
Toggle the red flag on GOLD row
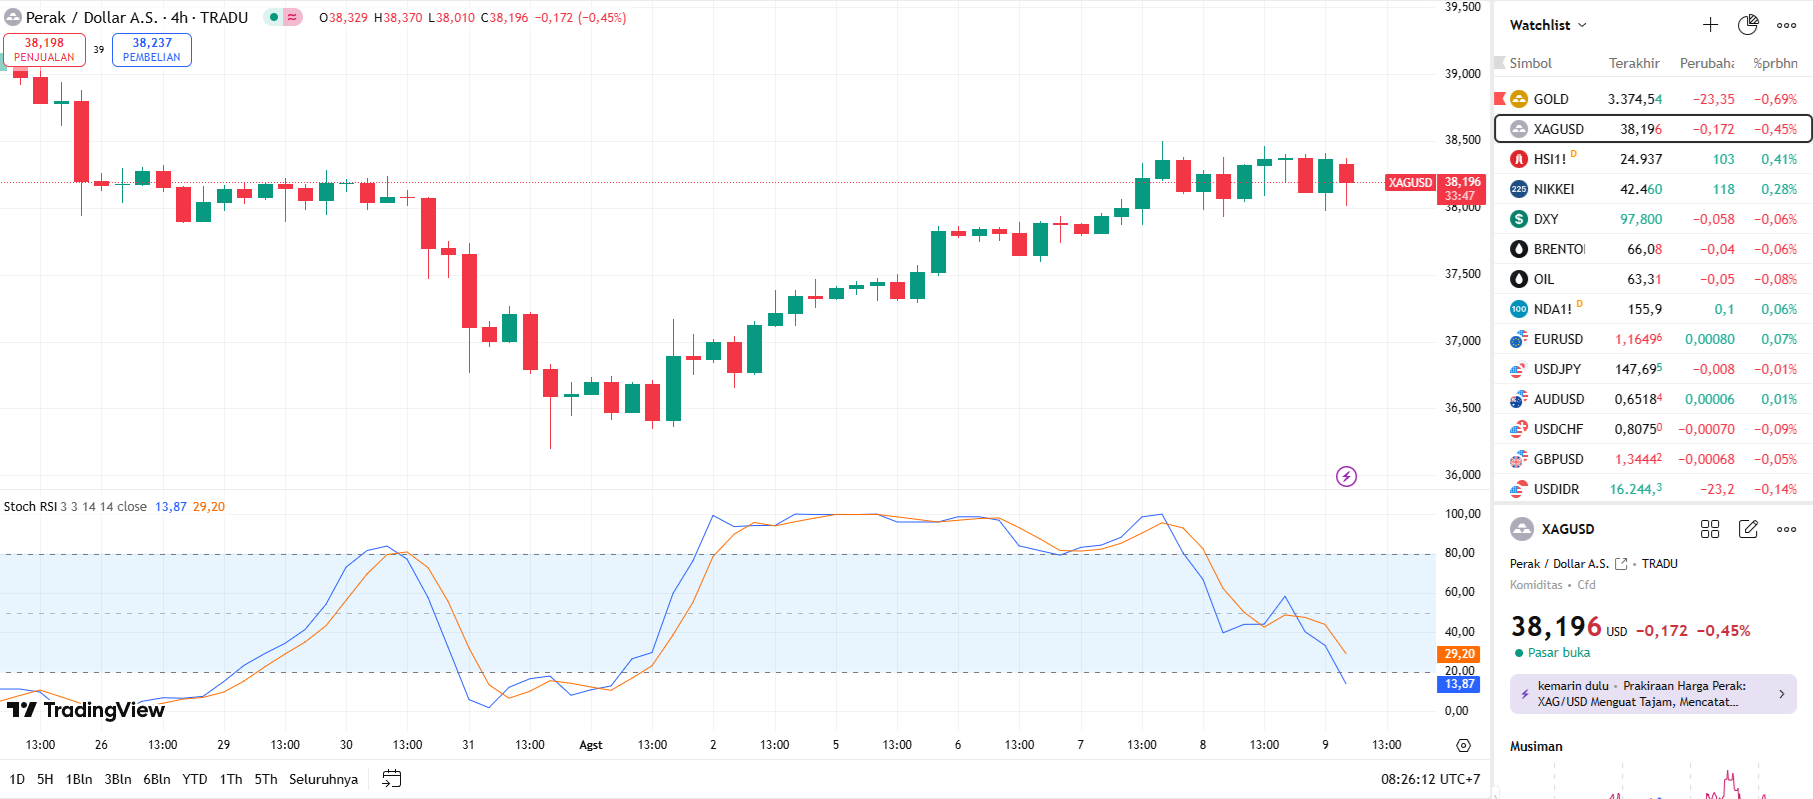point(1500,98)
